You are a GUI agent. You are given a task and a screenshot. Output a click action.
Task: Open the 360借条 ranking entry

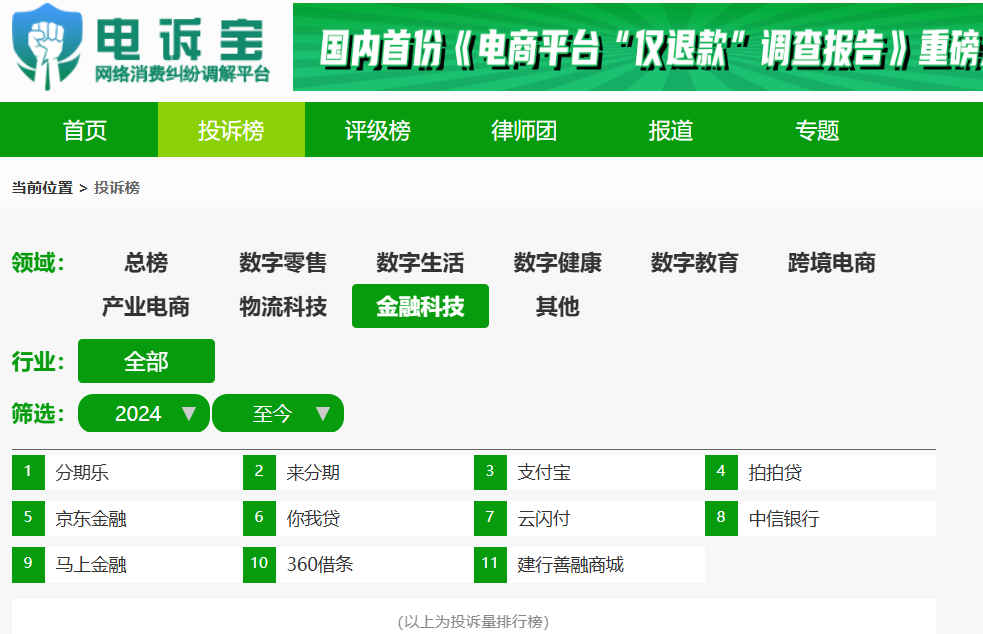coord(359,564)
